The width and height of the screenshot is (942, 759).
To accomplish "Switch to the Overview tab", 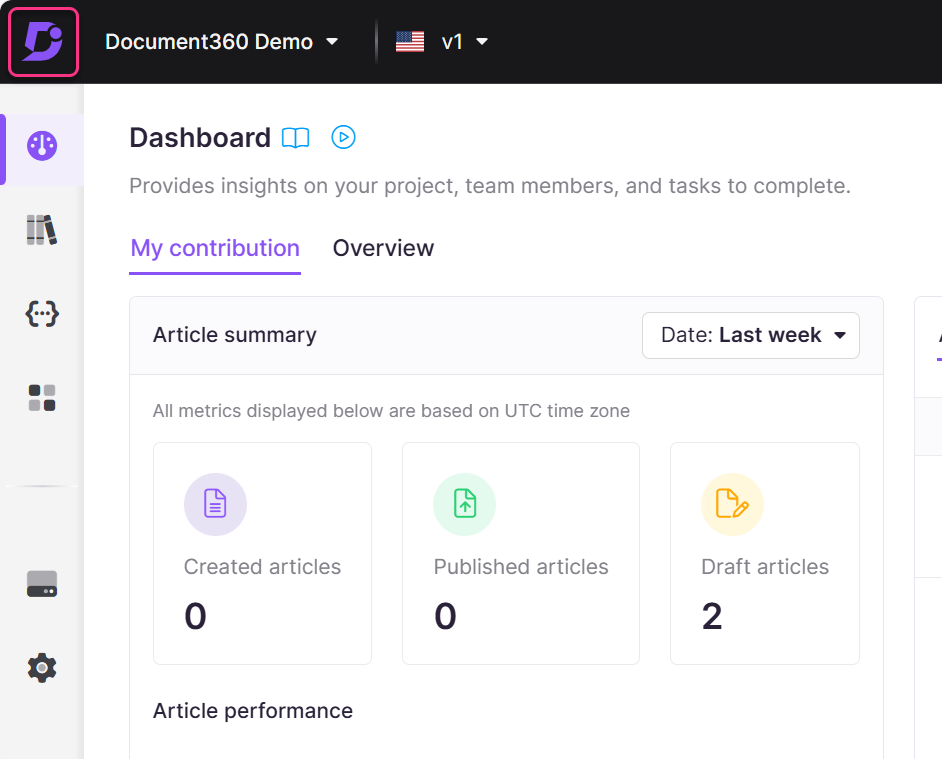I will point(383,248).
